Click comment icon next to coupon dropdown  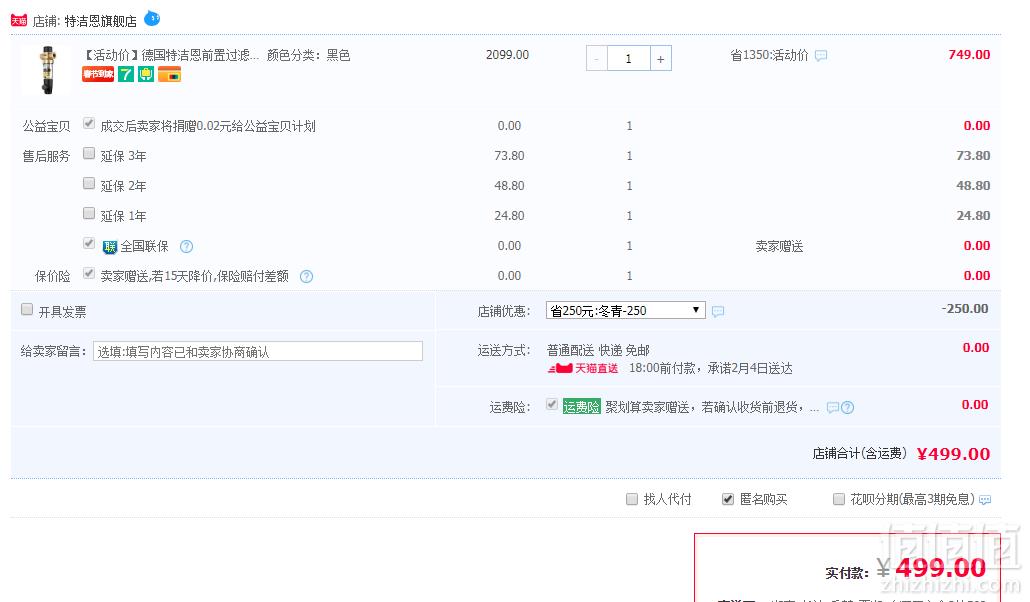tap(718, 312)
